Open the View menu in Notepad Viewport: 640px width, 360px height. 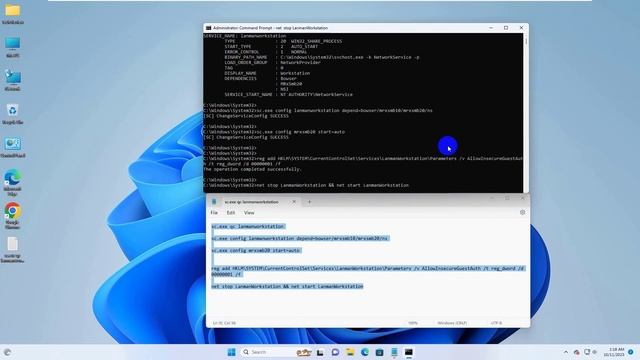pyautogui.click(x=249, y=213)
